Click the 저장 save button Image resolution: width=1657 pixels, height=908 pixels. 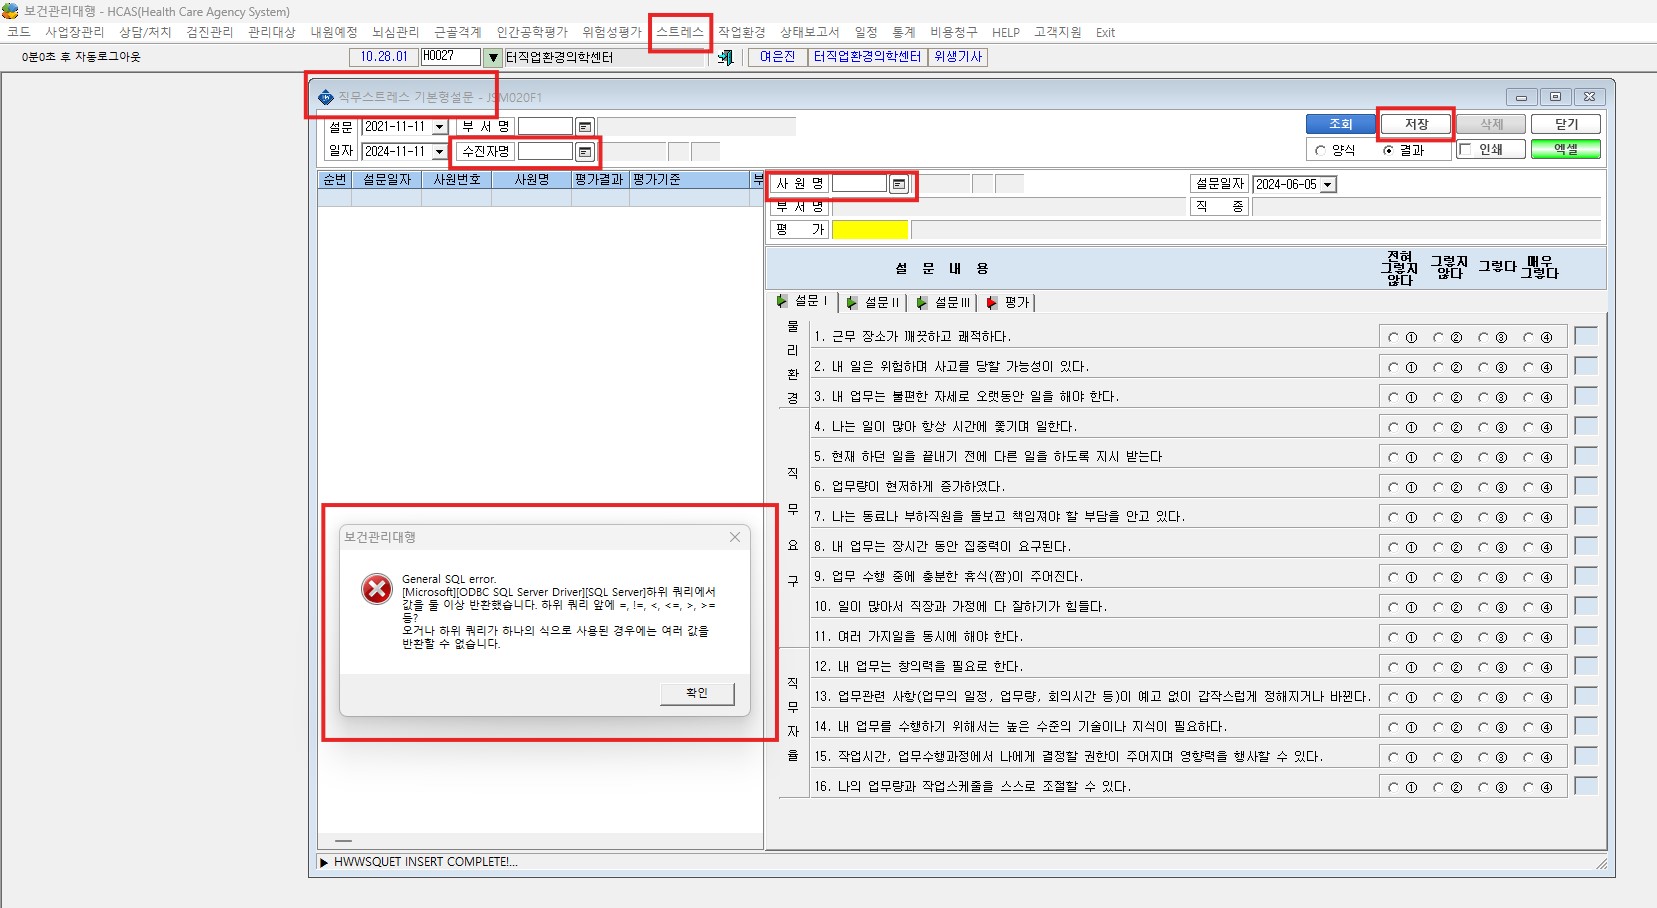click(1416, 124)
